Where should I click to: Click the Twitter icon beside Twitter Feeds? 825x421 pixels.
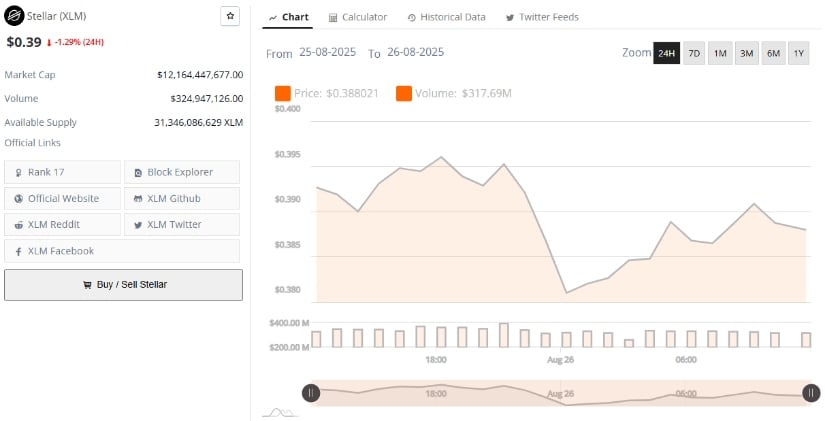tap(510, 18)
